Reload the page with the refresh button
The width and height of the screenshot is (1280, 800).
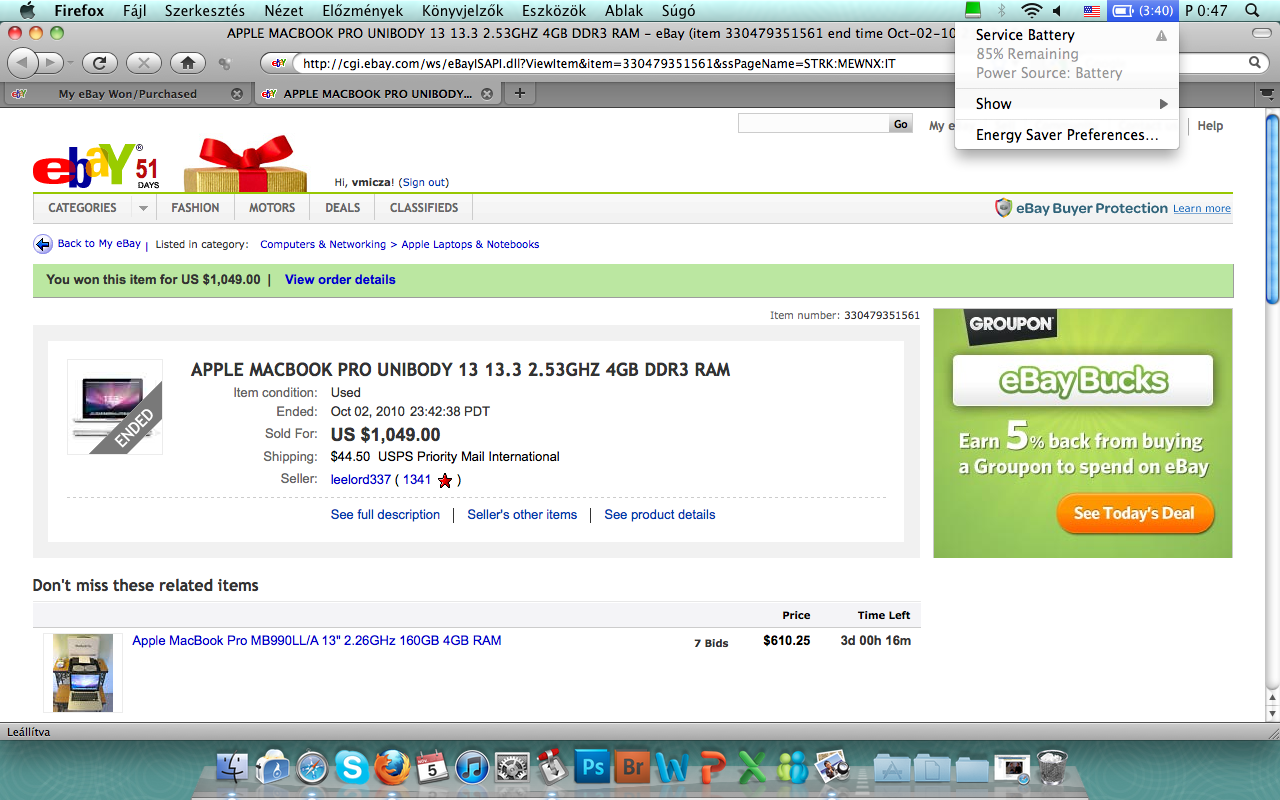99,63
